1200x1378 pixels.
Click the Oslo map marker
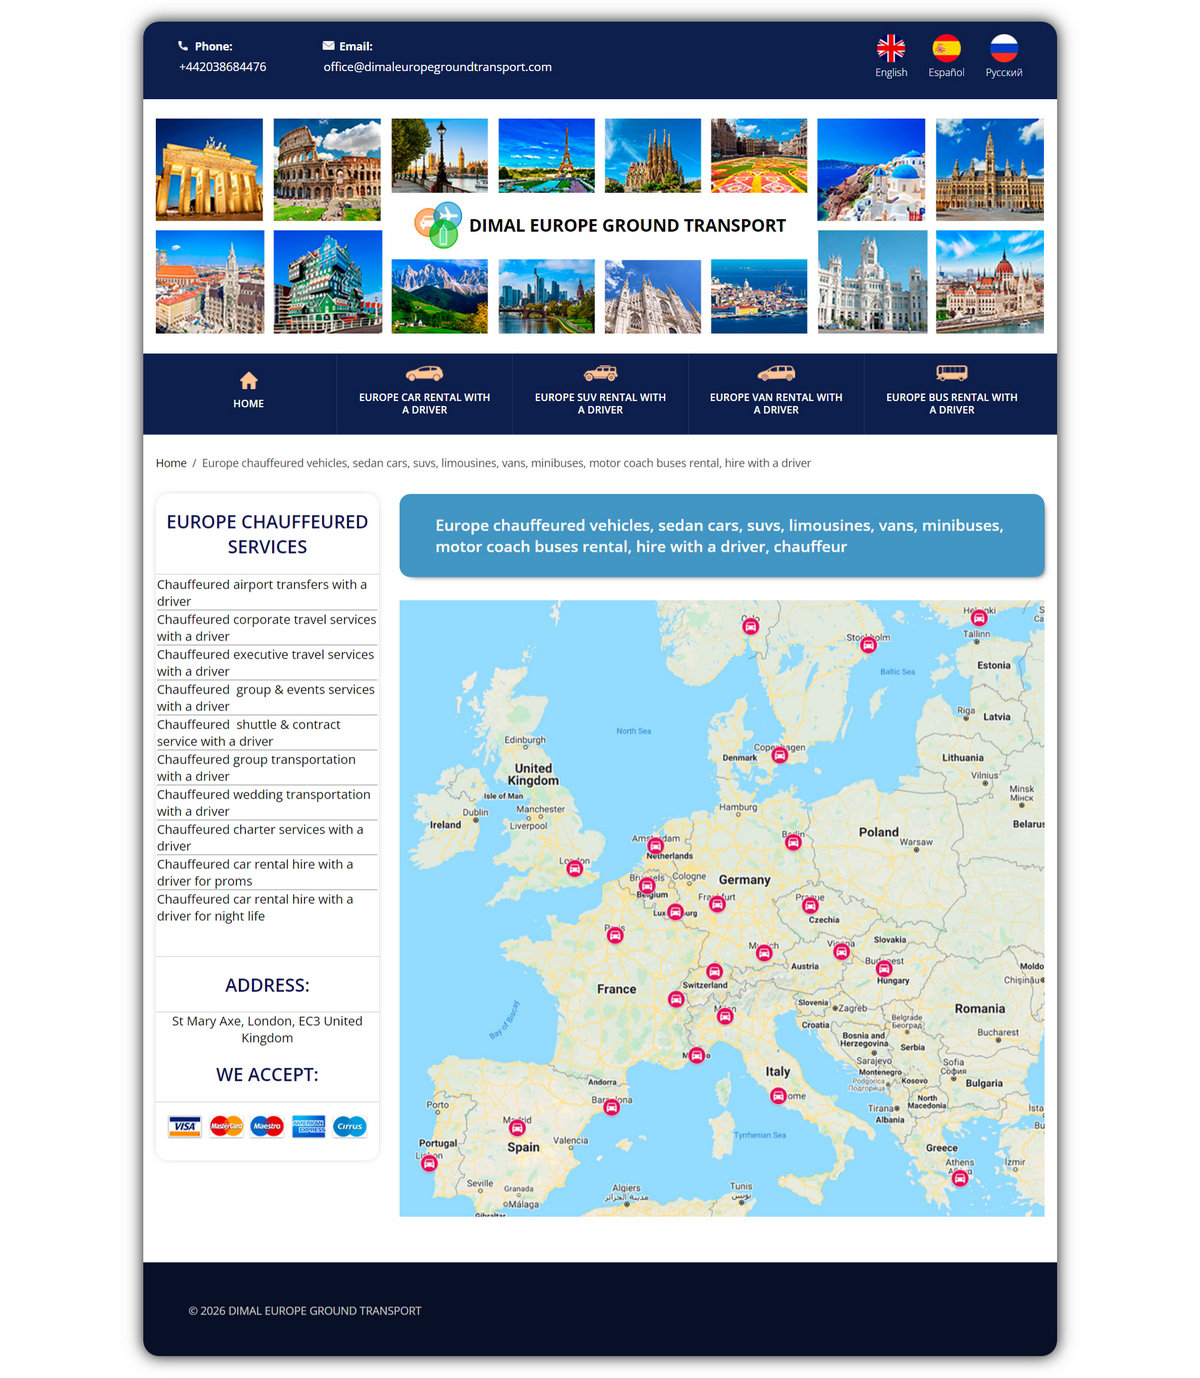(x=751, y=626)
